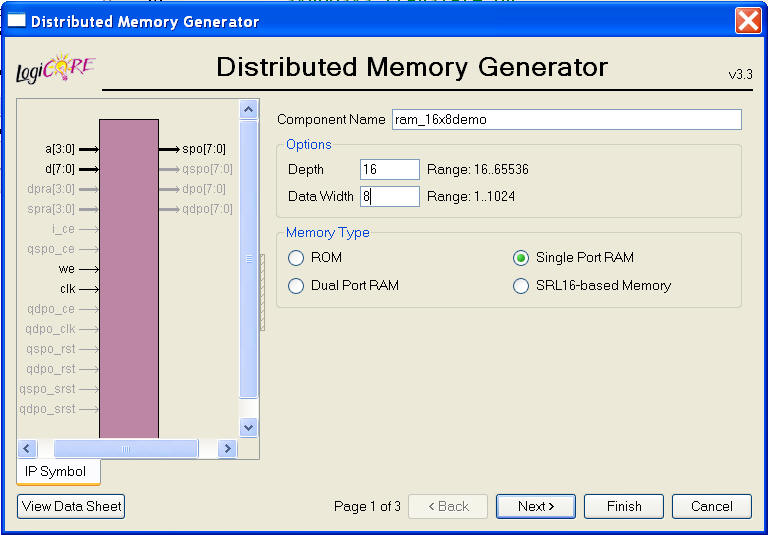Click the Data Width input field
Image resolution: width=768 pixels, height=535 pixels.
pos(390,196)
